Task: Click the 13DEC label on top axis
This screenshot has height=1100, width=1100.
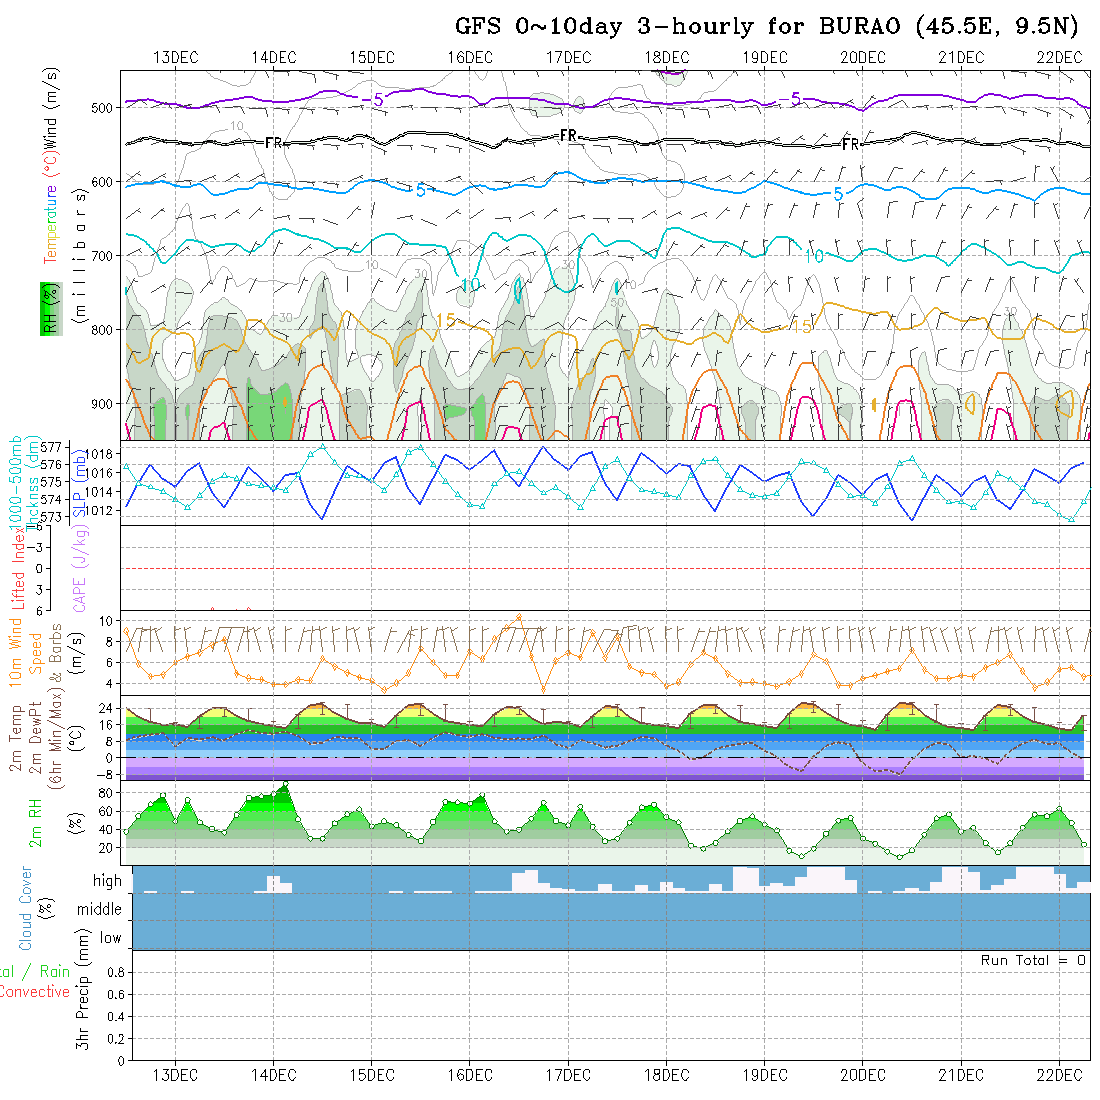Action: tap(175, 57)
